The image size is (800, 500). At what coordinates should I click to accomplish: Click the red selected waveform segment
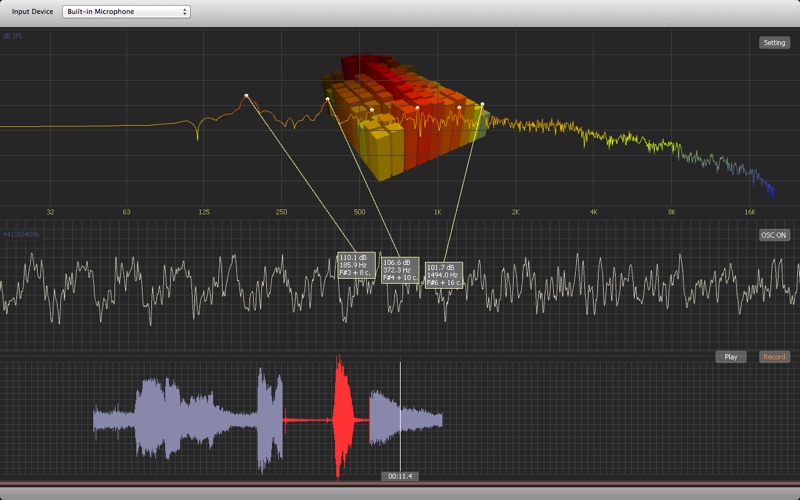(340, 417)
